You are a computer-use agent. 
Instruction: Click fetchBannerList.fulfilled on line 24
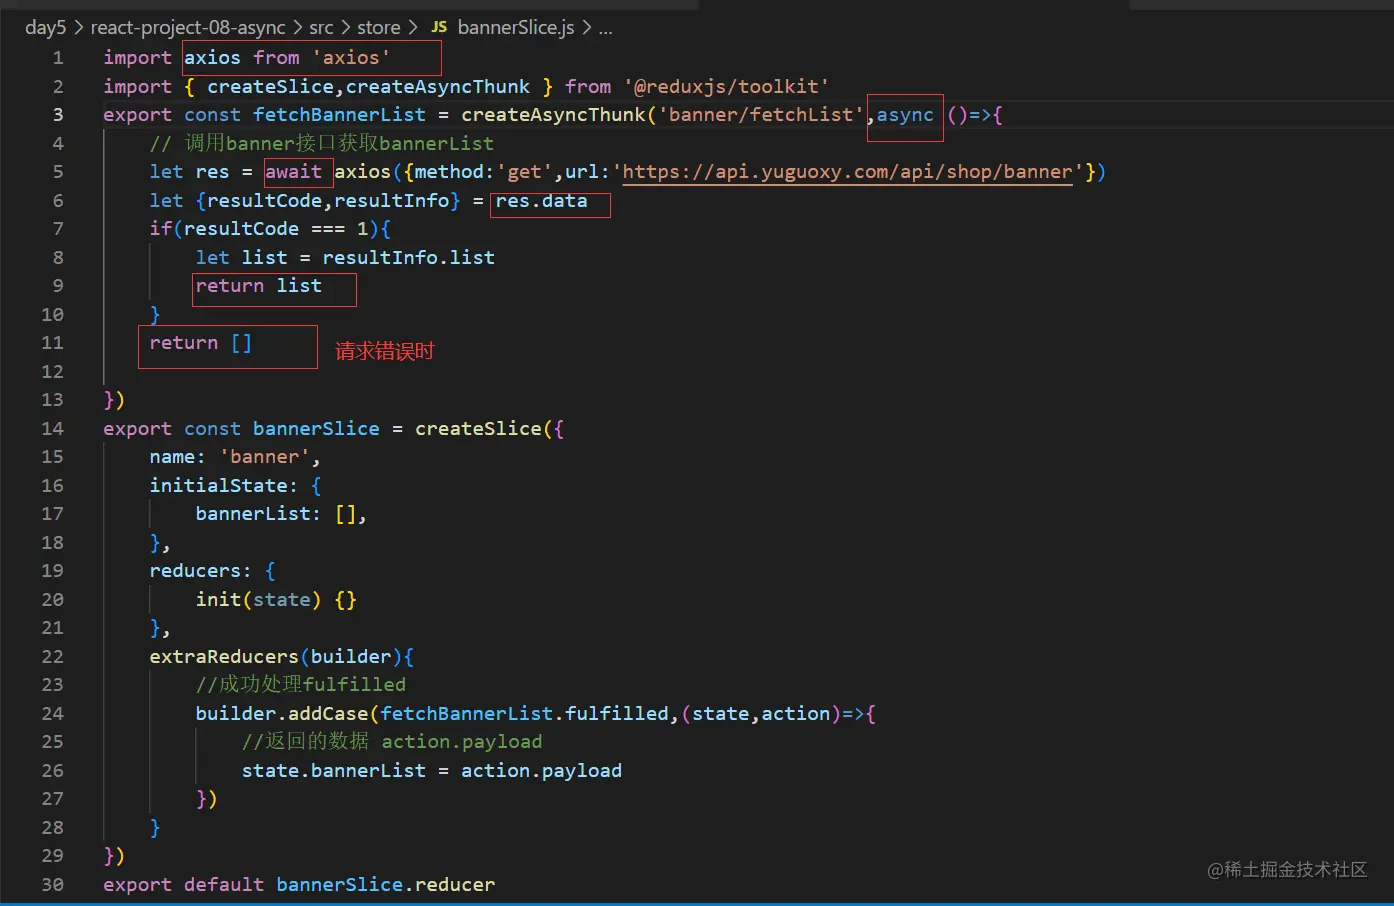tap(525, 714)
